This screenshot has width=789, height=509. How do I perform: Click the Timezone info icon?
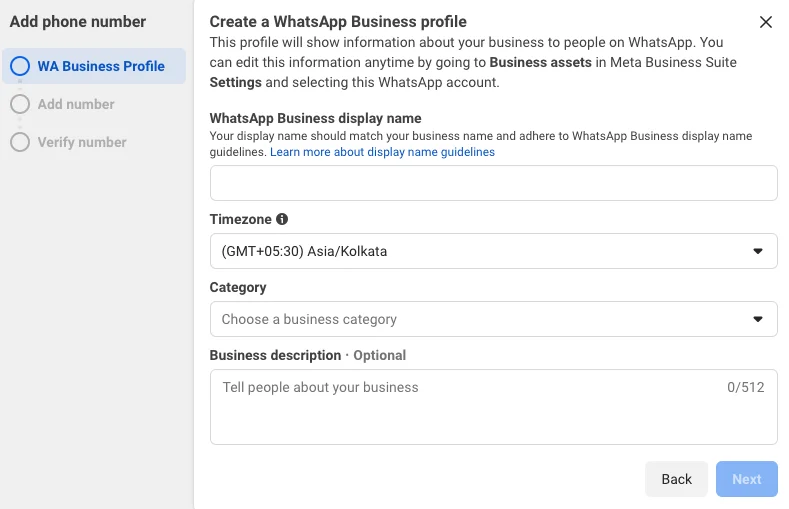pos(282,219)
